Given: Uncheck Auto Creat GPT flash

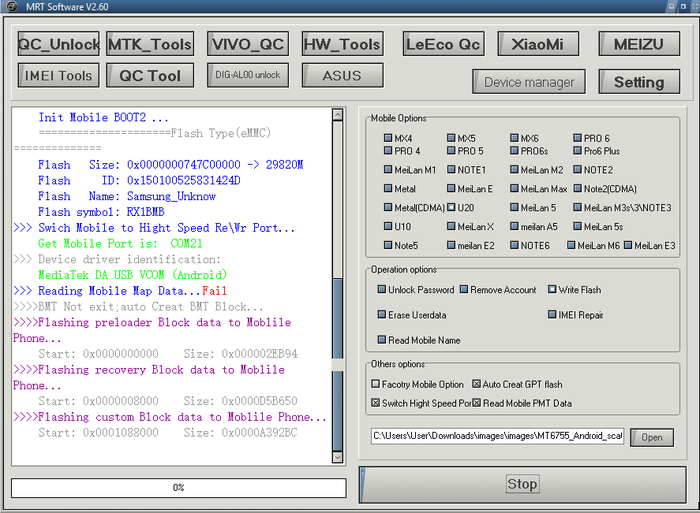Looking at the screenshot, I should [x=475, y=384].
